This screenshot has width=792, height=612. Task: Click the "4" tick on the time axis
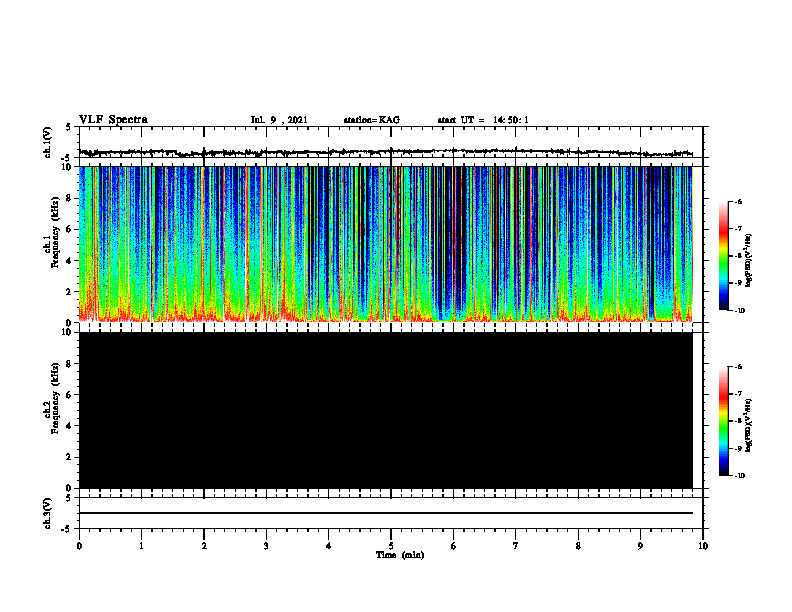[328, 546]
